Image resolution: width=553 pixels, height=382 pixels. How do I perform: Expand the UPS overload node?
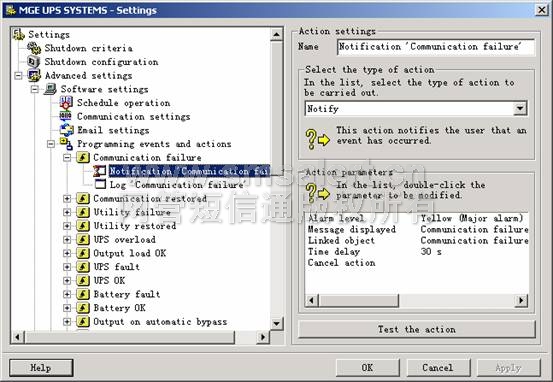pos(67,240)
